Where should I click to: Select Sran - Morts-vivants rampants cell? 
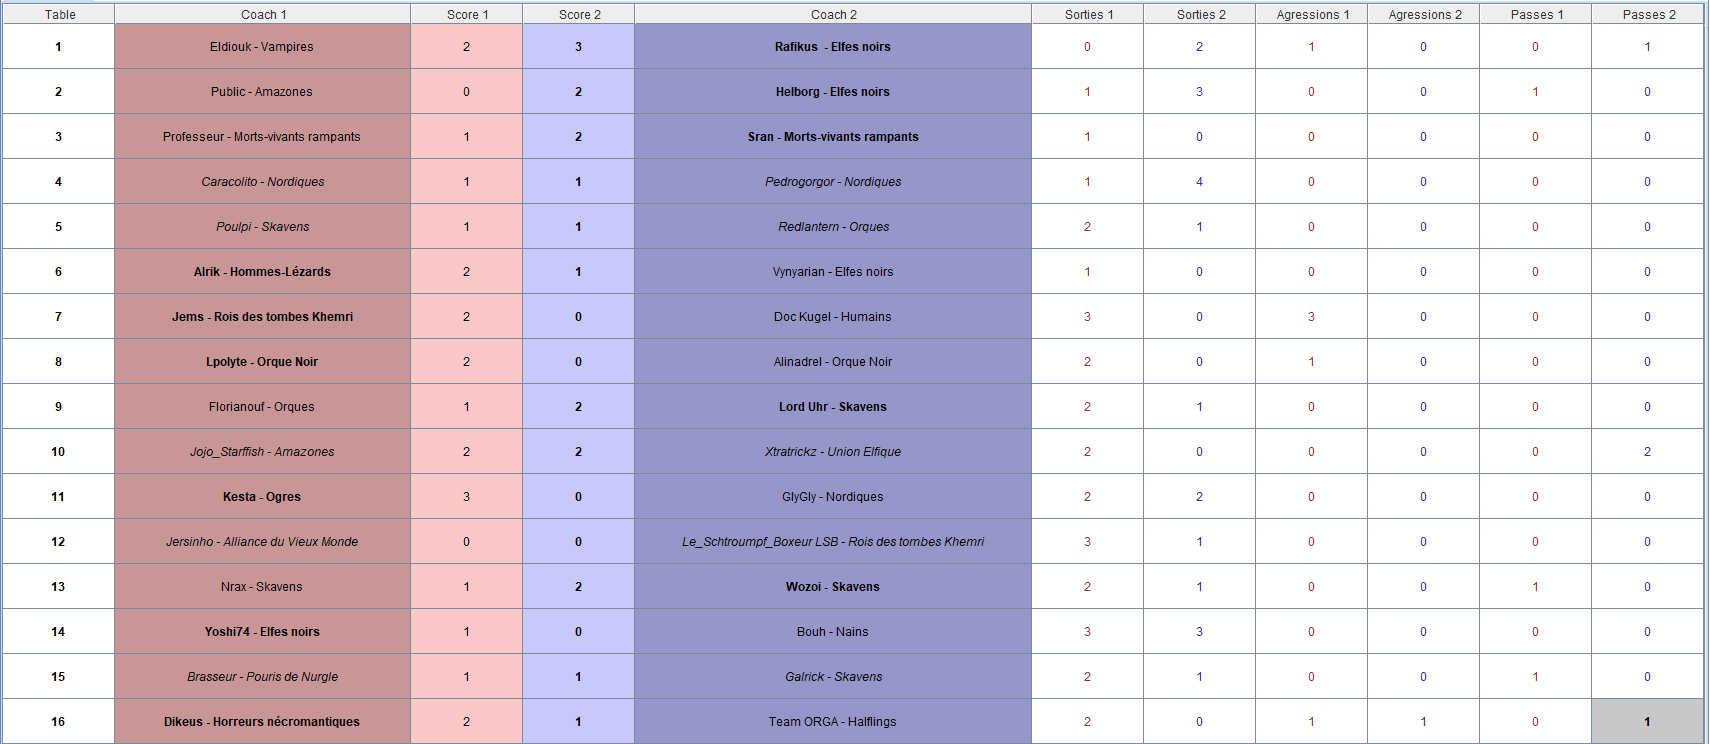click(833, 137)
